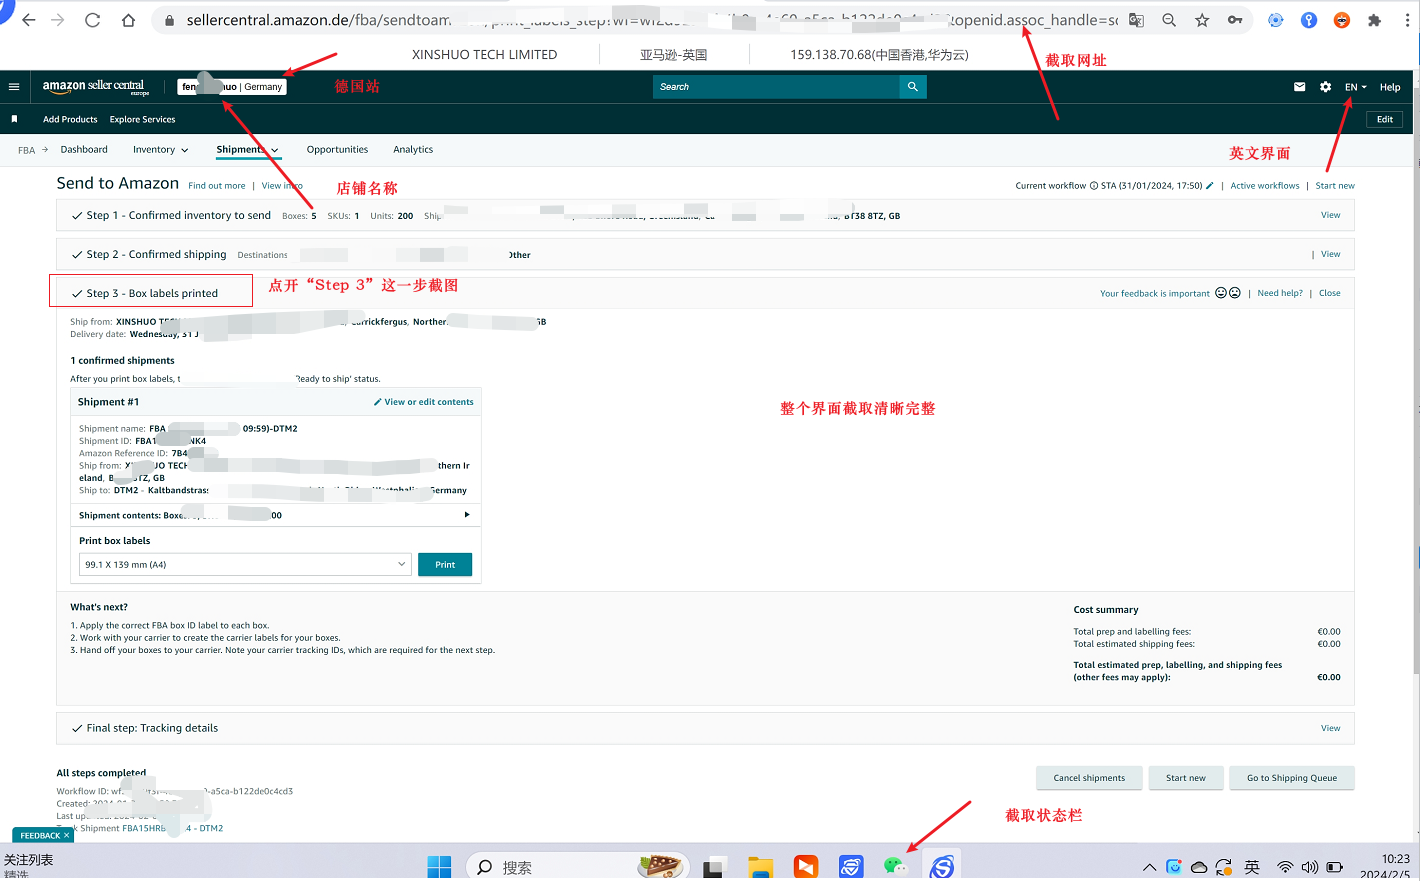Open the EN language dropdown
Image resolution: width=1420 pixels, height=881 pixels.
point(1355,87)
